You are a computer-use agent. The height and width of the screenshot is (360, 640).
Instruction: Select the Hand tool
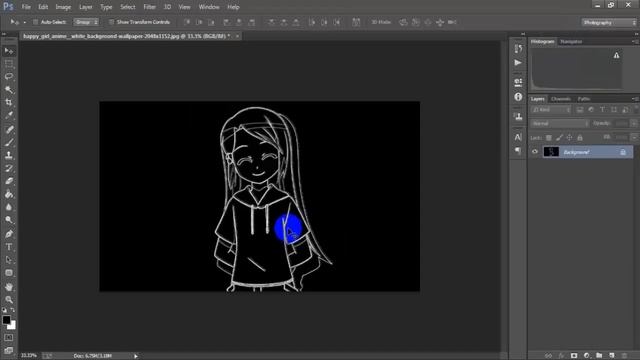click(9, 287)
